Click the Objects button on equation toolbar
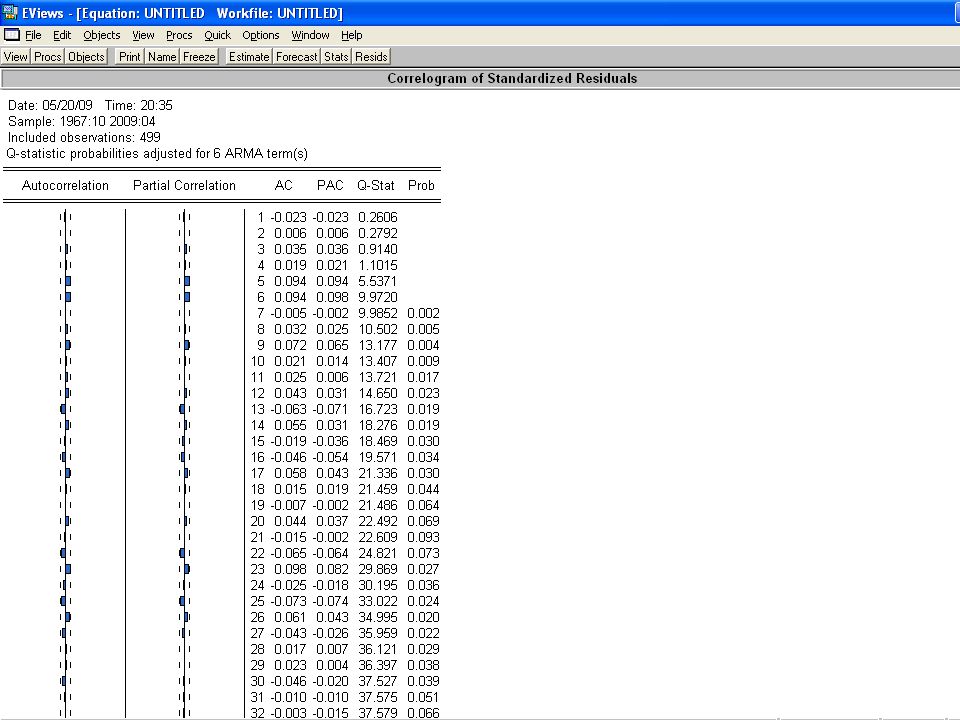 point(86,57)
